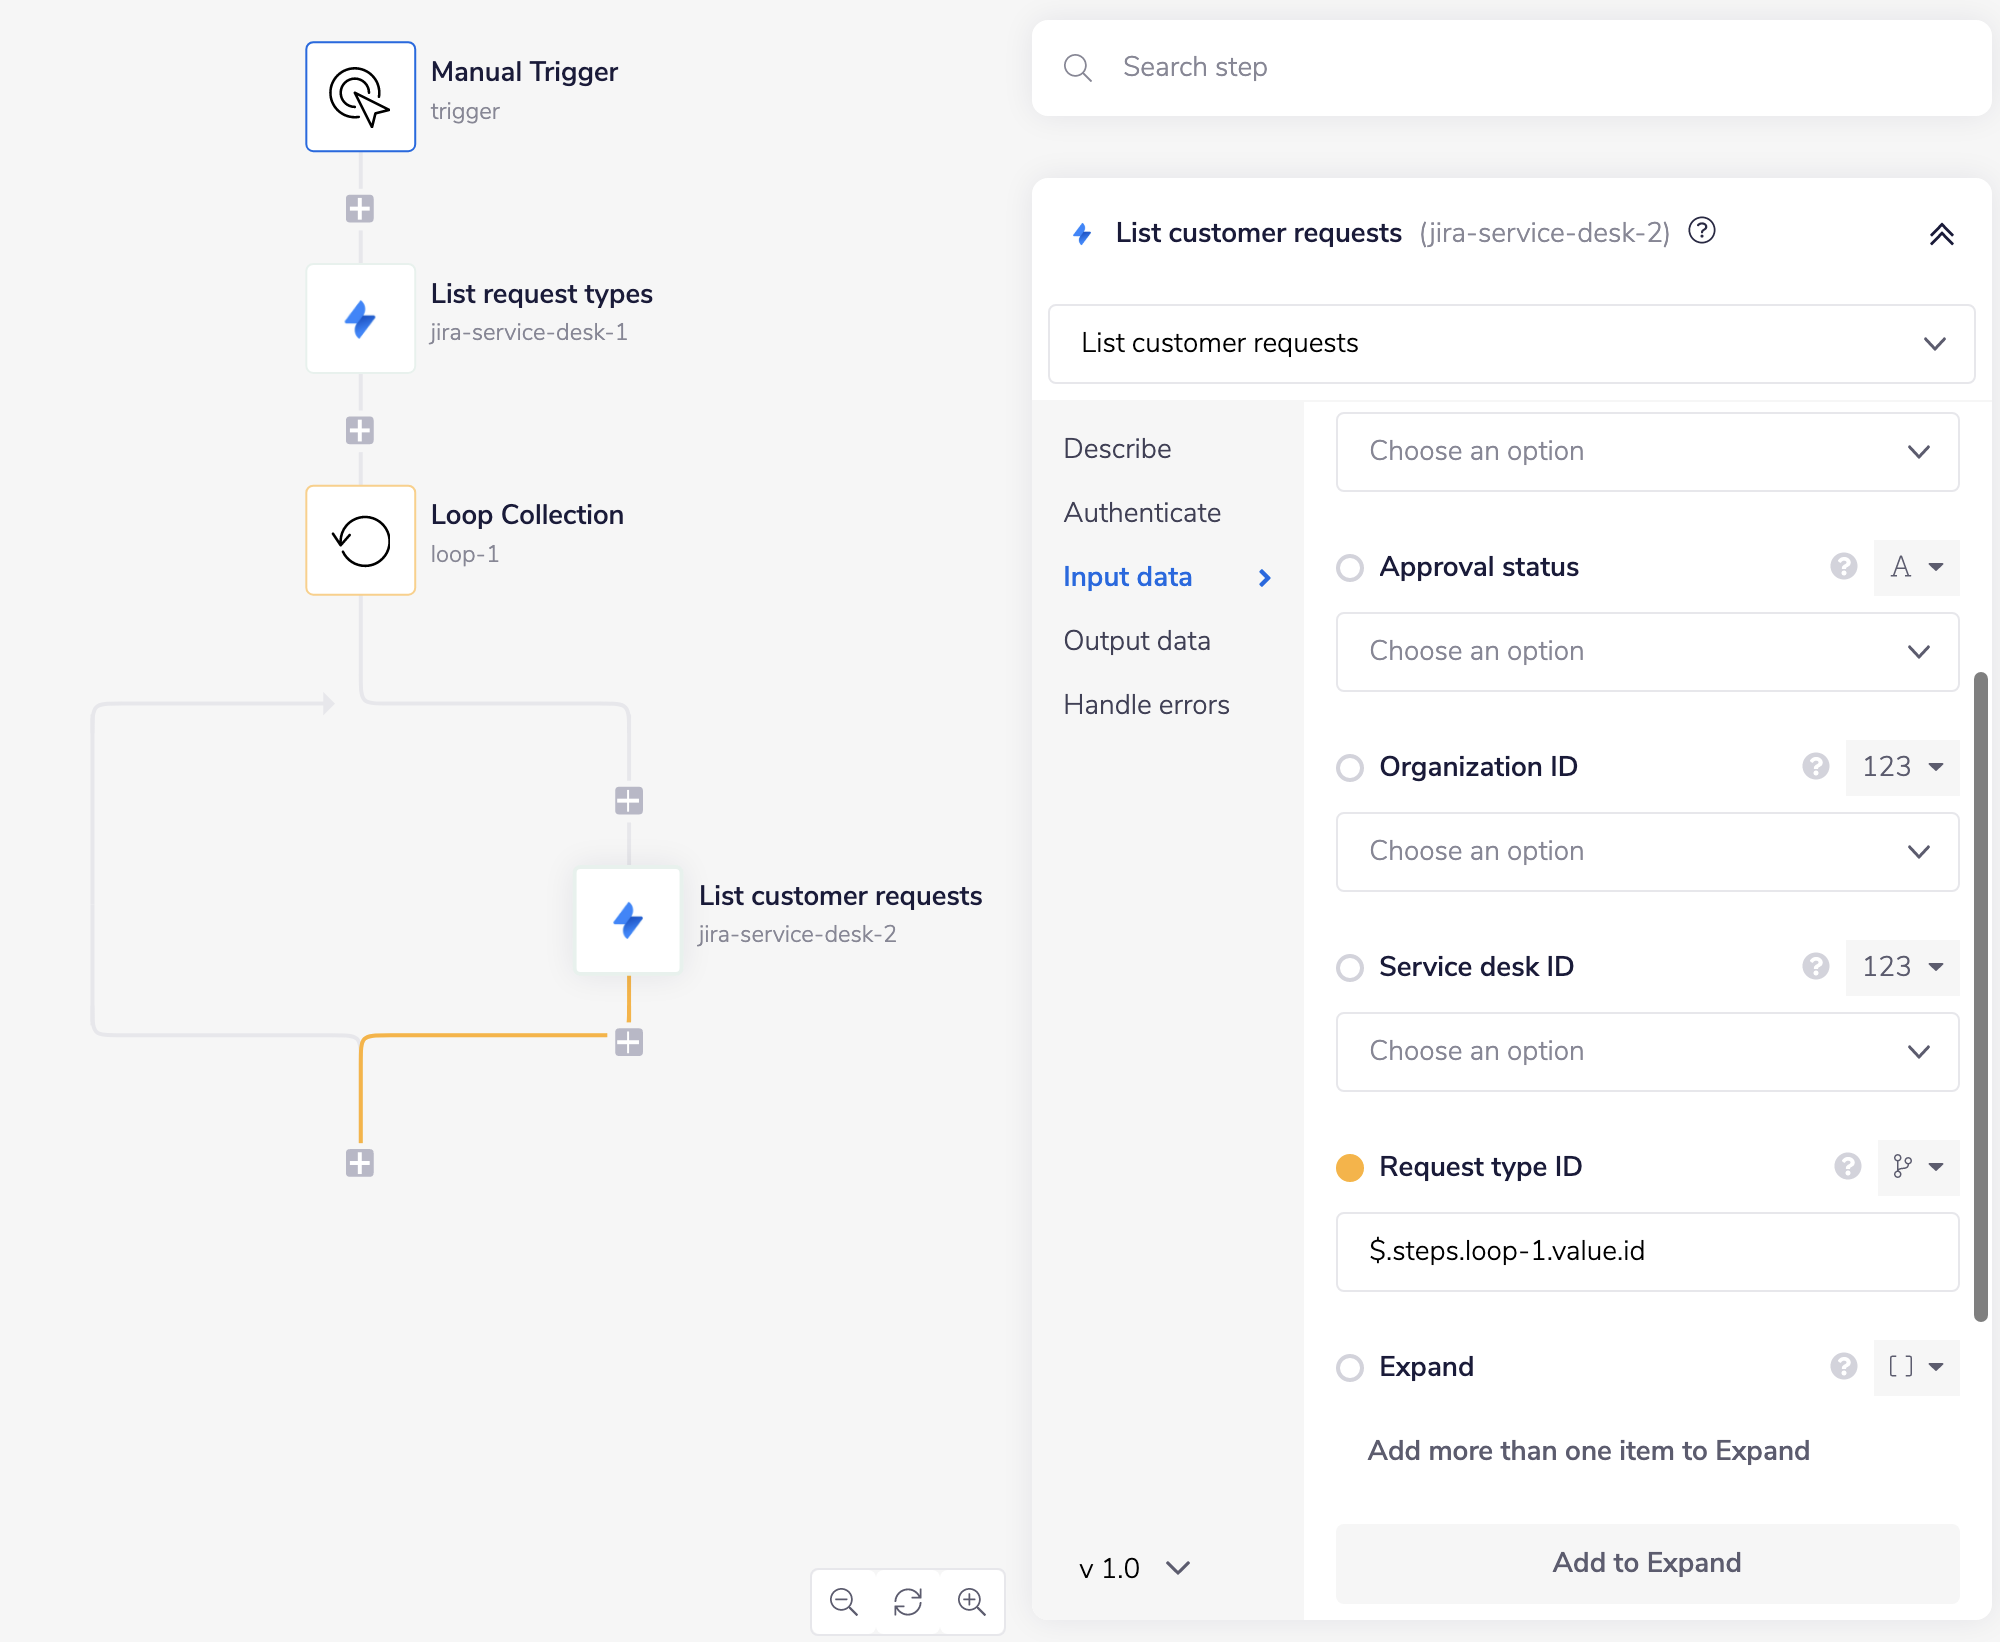This screenshot has height=1642, width=2000.
Task: Select the Approval status radio button
Action: [x=1350, y=567]
